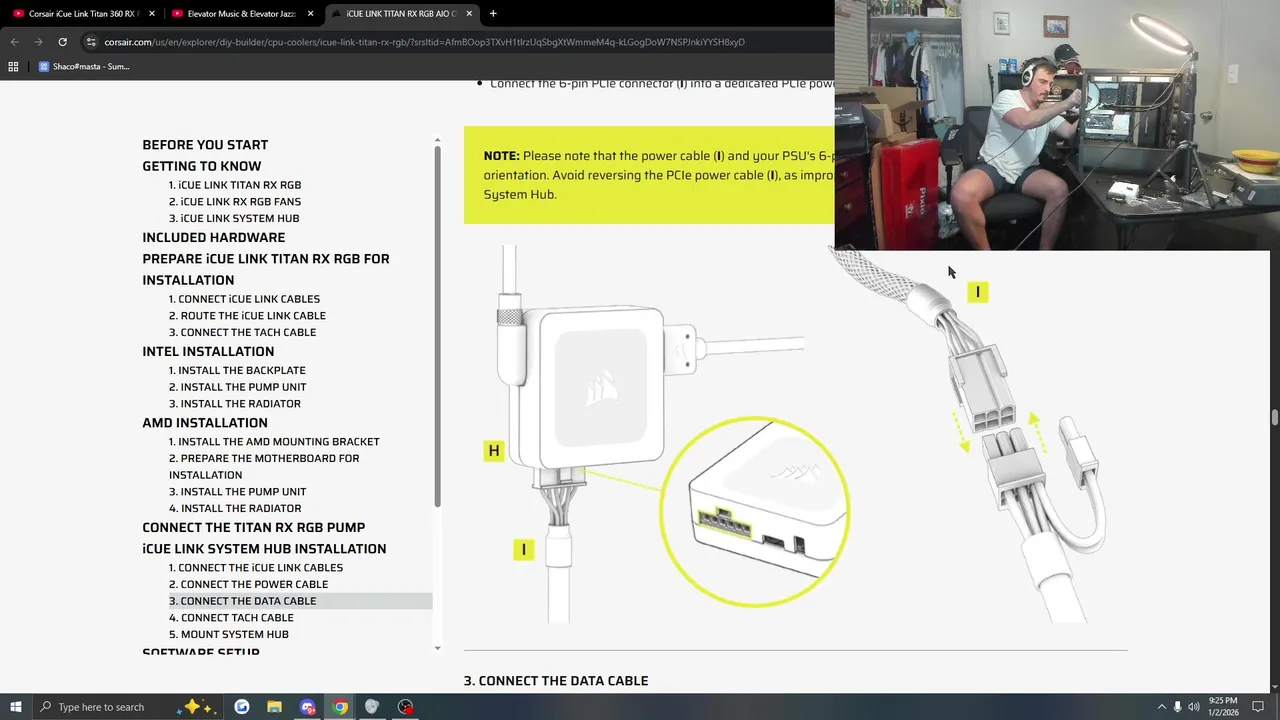The width and height of the screenshot is (1280, 720).
Task: Select Intel 3. INSTALL THE RADIATOR
Action: coord(235,404)
